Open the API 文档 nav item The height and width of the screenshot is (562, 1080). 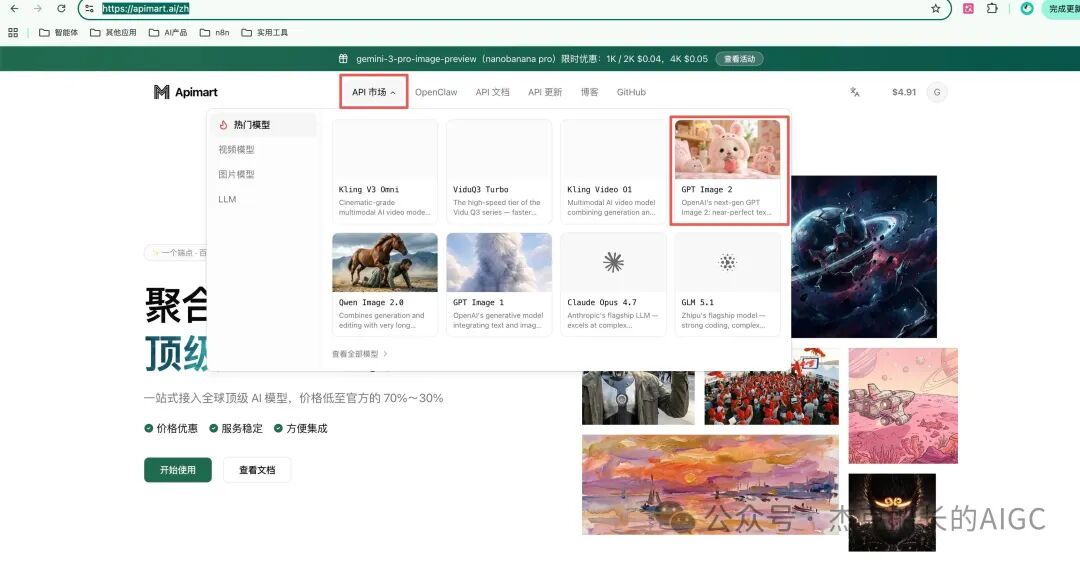(492, 92)
